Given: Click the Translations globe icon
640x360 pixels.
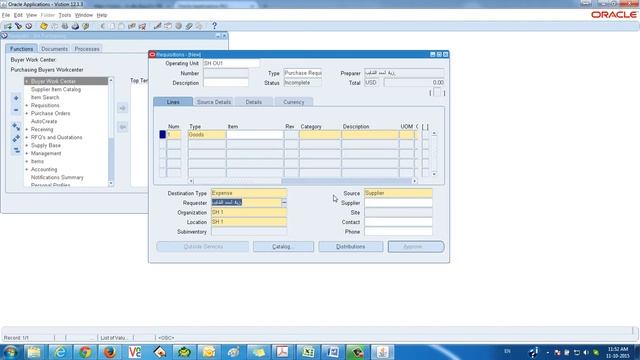Looking at the screenshot, I should pyautogui.click(x=178, y=26).
